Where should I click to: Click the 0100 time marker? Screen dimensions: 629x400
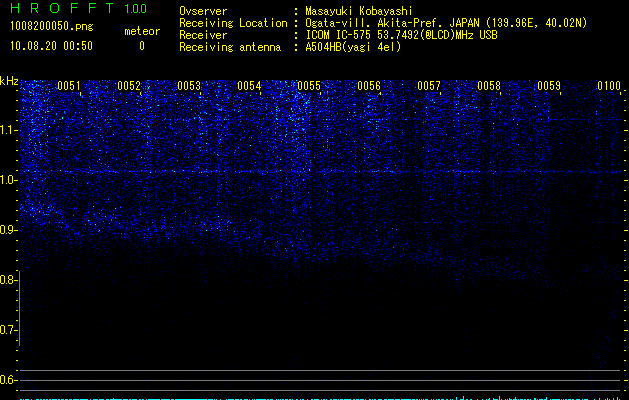609,86
